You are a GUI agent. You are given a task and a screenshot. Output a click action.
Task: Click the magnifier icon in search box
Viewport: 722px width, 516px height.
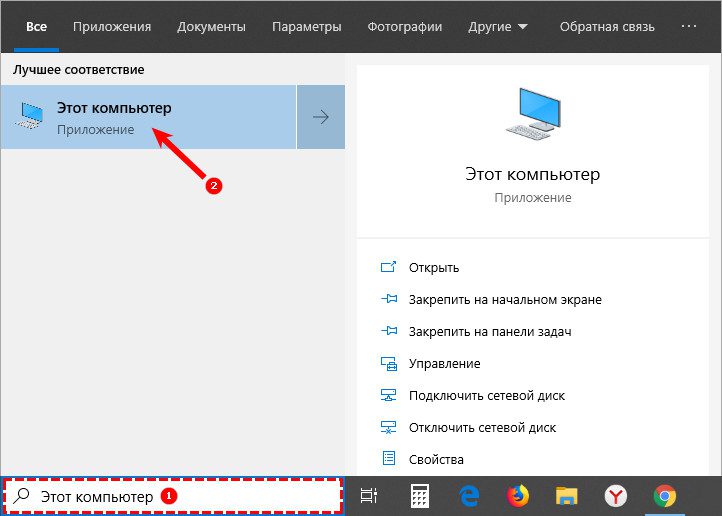tap(22, 496)
